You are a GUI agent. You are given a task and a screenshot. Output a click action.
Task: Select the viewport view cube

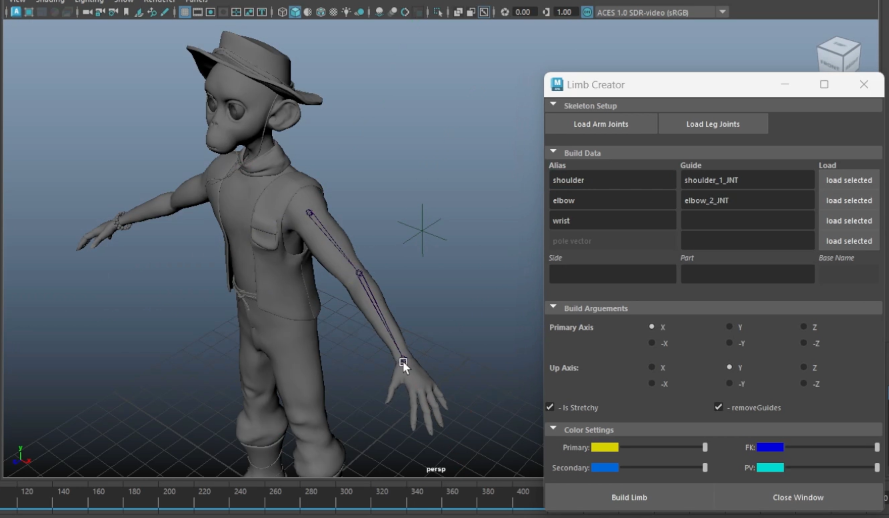click(839, 55)
